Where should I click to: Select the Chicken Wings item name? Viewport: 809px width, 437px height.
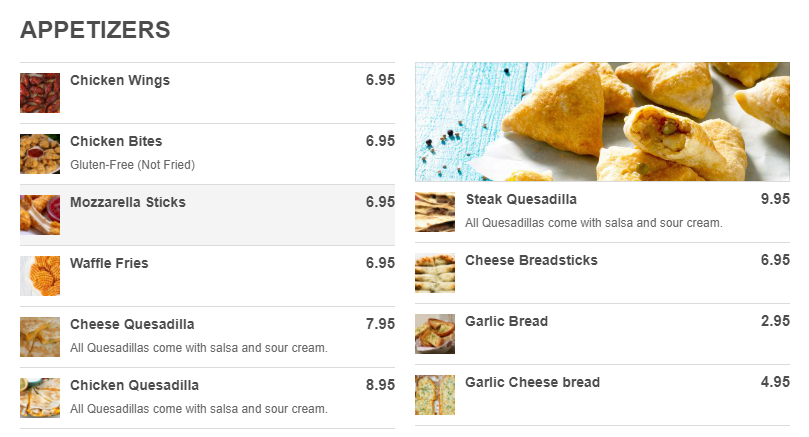(x=120, y=80)
